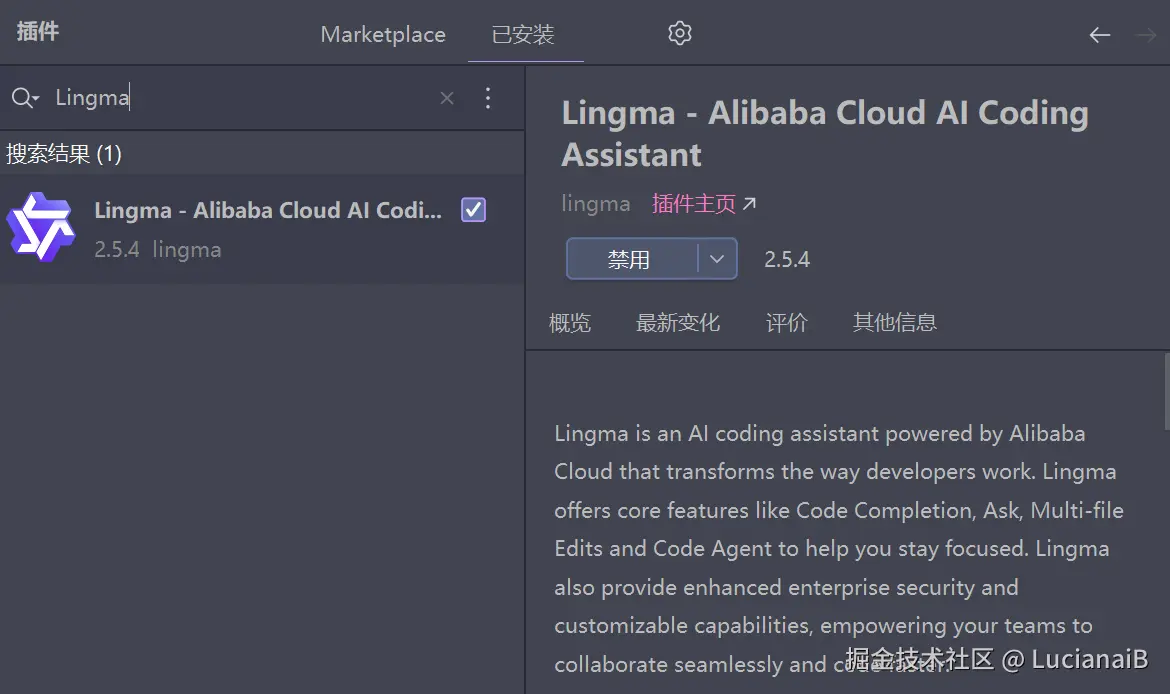This screenshot has width=1170, height=694.
Task: Navigate forward with right arrow
Action: click(x=1145, y=35)
